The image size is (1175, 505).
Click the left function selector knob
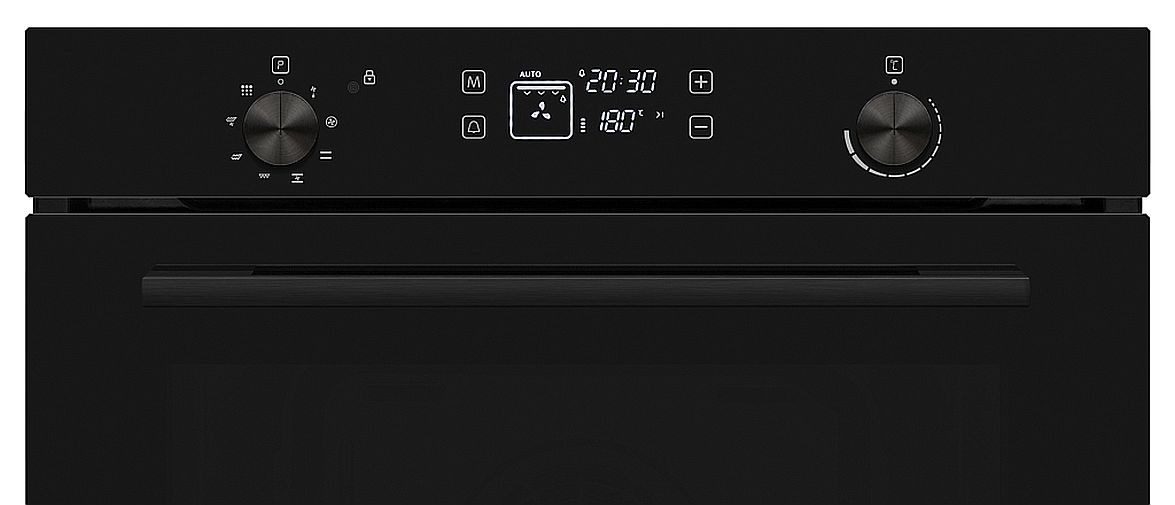tap(281, 128)
